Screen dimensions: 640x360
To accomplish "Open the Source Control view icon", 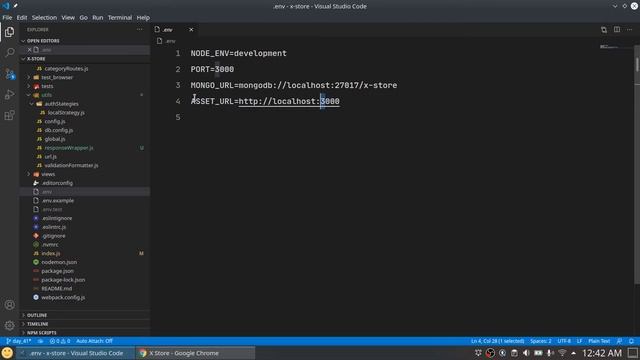I will pos(9,74).
